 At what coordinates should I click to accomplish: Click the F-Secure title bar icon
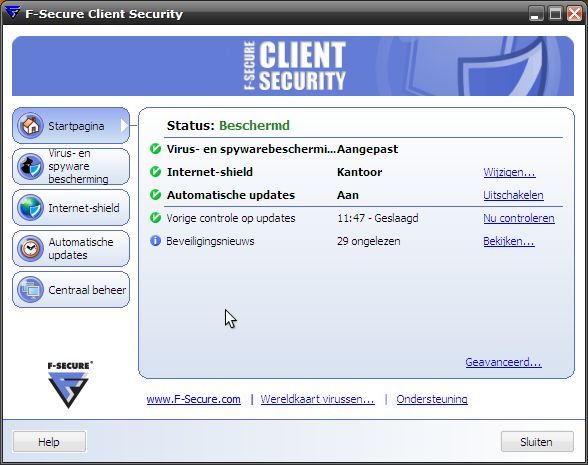pos(12,12)
